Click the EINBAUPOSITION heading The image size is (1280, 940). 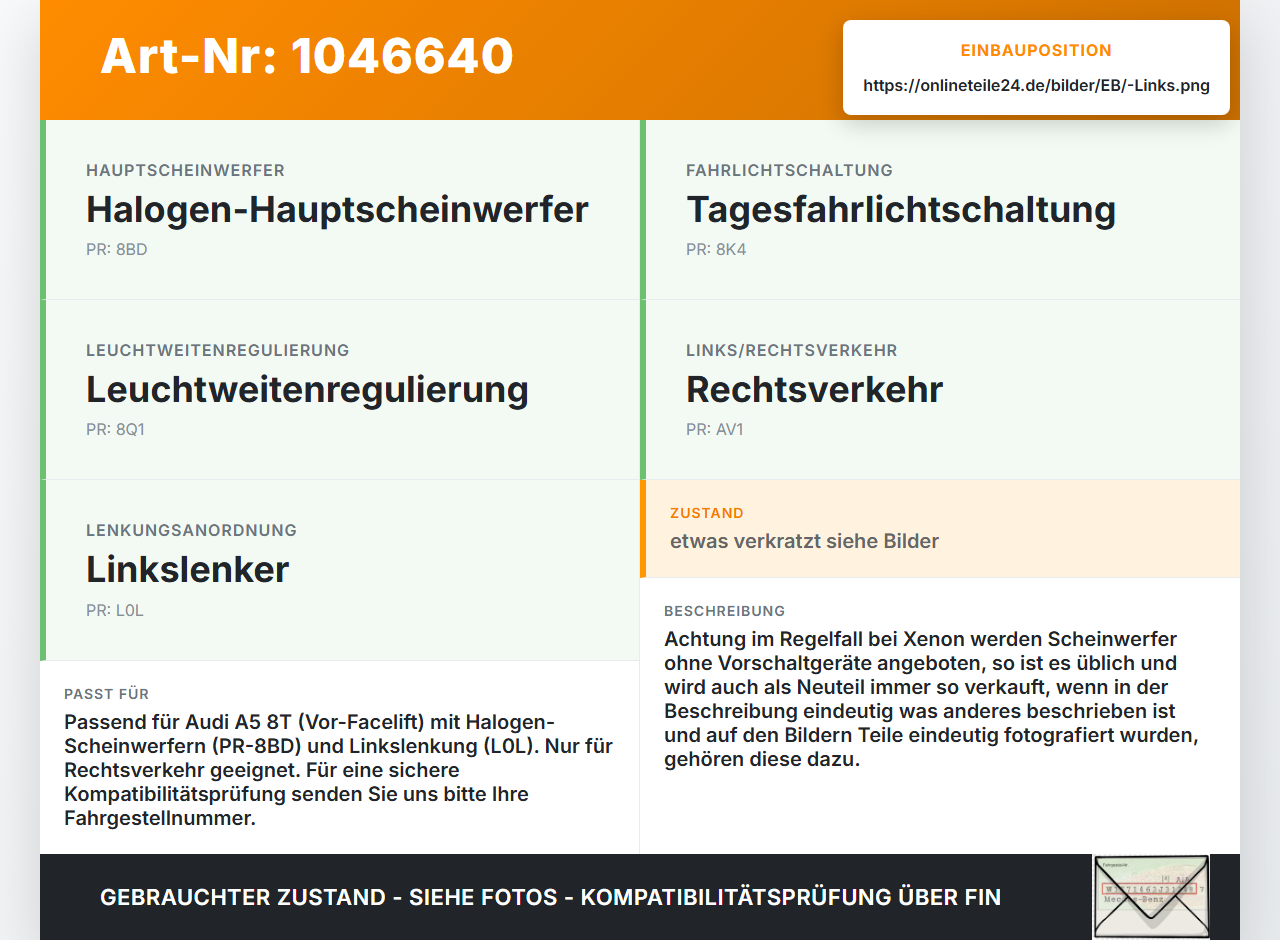tap(1036, 50)
